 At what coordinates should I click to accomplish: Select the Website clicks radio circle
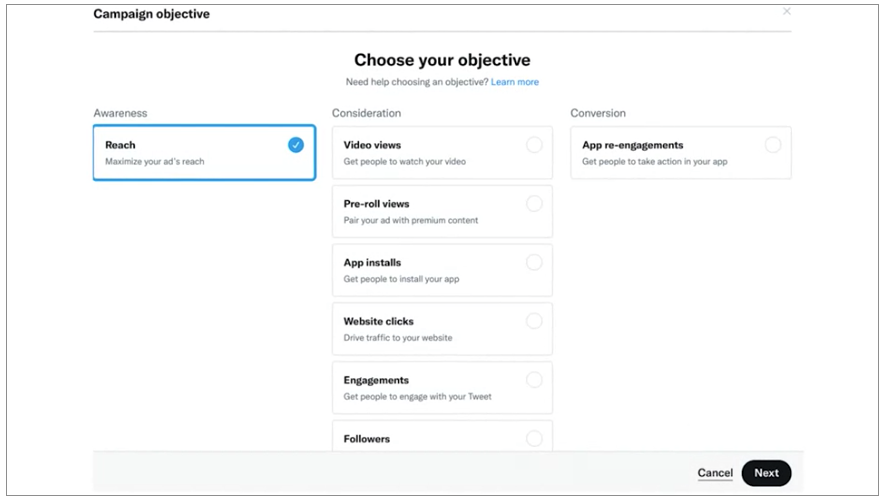coord(534,321)
